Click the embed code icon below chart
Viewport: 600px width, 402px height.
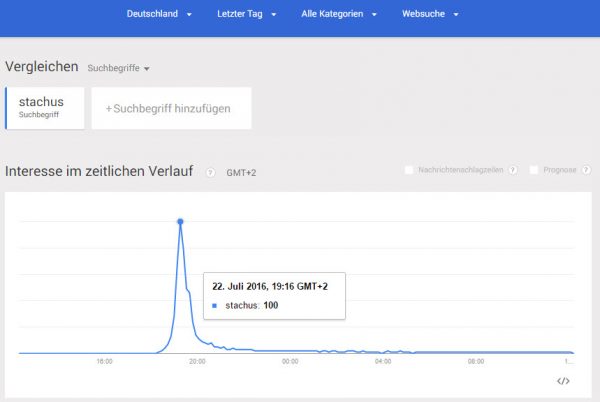[563, 381]
